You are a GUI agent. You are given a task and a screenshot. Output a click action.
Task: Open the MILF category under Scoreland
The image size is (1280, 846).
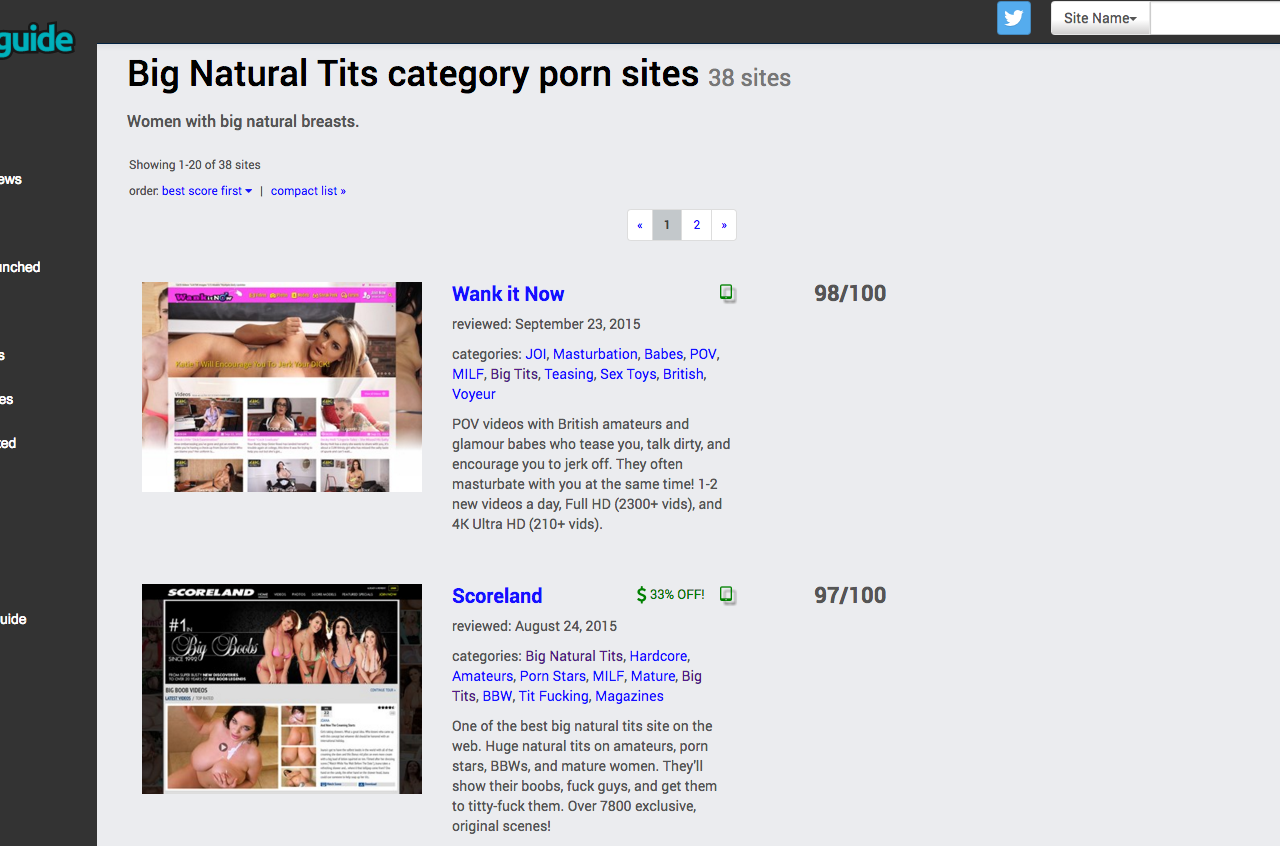click(x=608, y=676)
